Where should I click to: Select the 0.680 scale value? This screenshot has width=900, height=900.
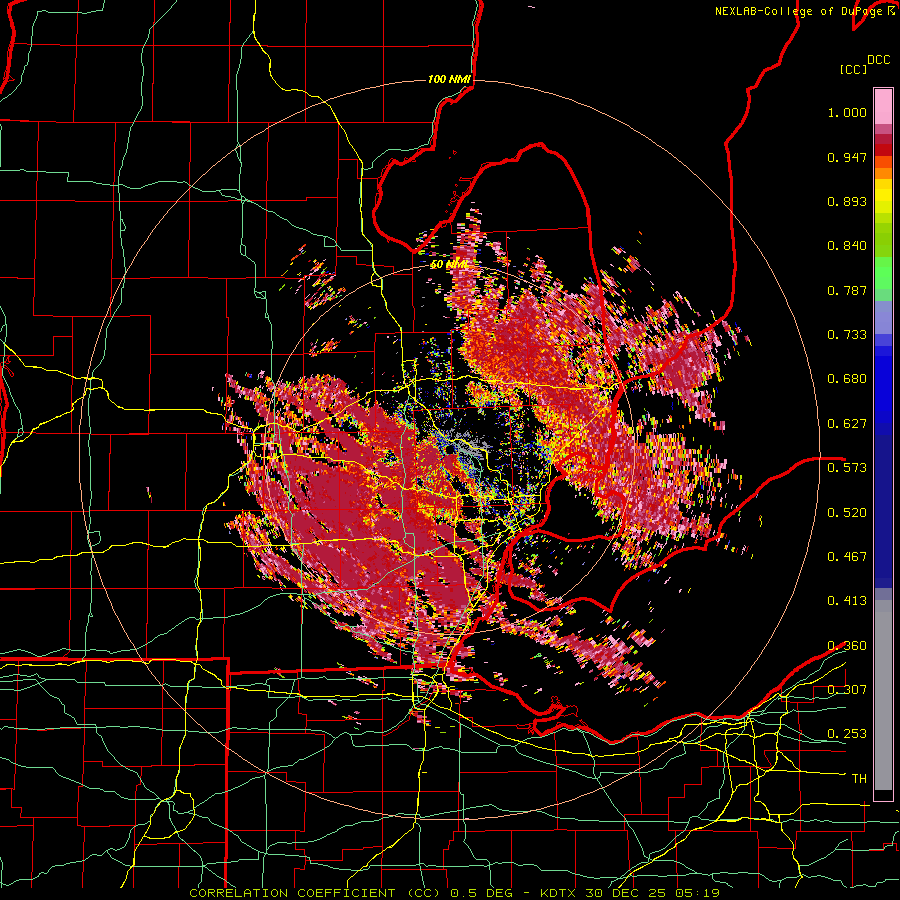(847, 379)
